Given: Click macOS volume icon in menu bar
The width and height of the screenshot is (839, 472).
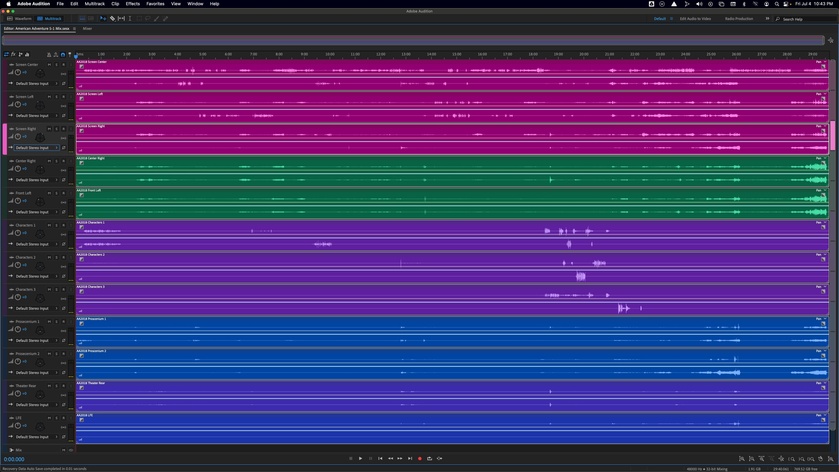Looking at the screenshot, I should tap(699, 4).
